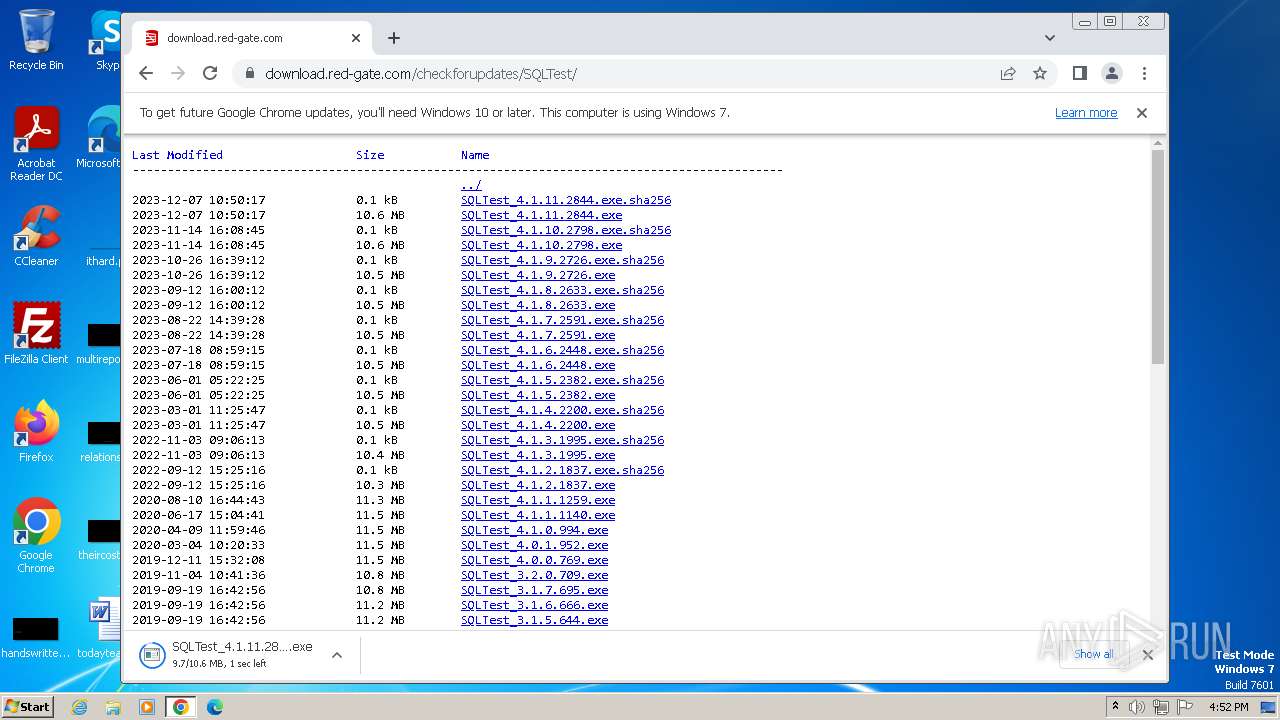Viewport: 1280px width, 720px height.
Task: Open the taskbar clock showing 4:52 PM
Action: pos(1228,707)
